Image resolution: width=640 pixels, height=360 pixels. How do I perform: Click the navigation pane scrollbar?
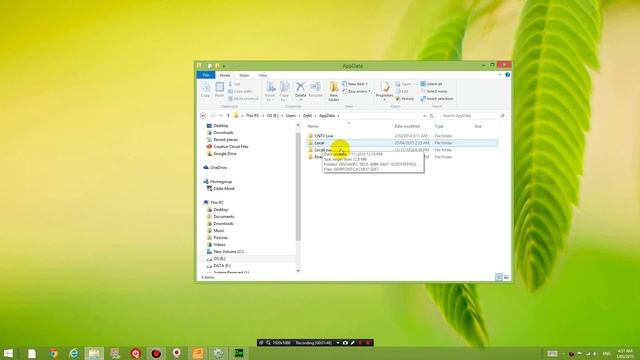pyautogui.click(x=298, y=186)
